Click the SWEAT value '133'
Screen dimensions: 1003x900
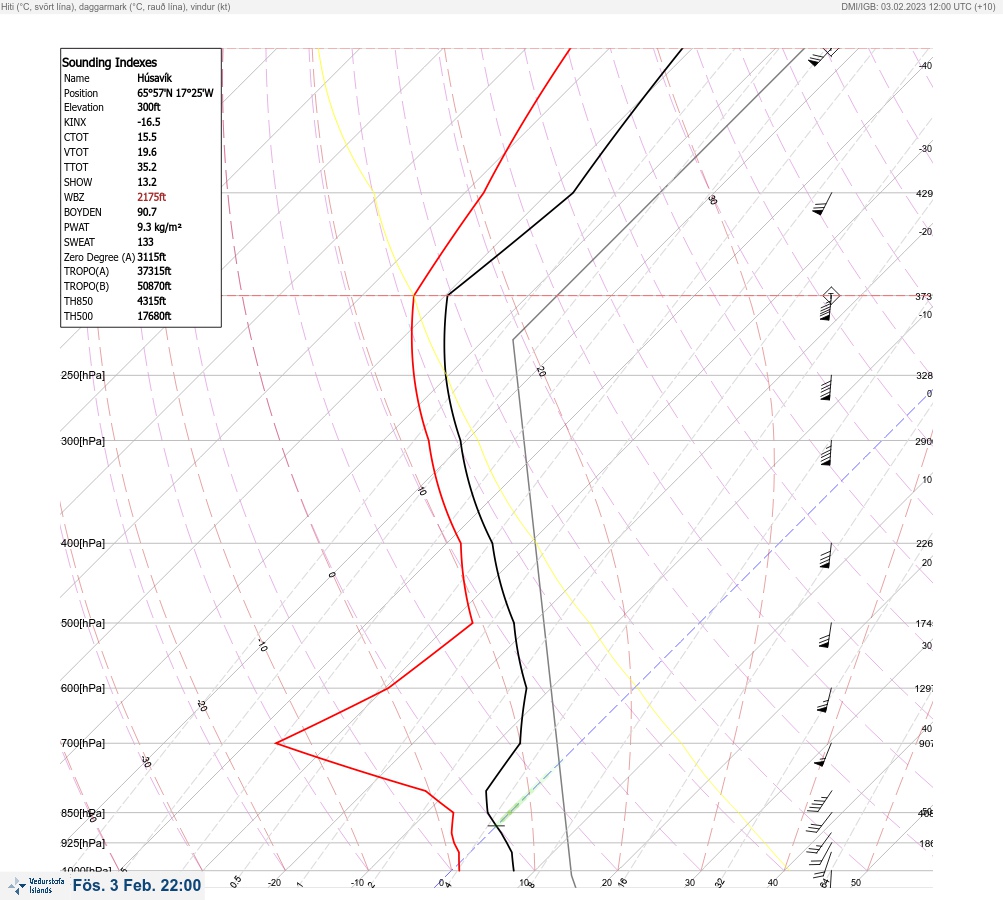[145, 242]
